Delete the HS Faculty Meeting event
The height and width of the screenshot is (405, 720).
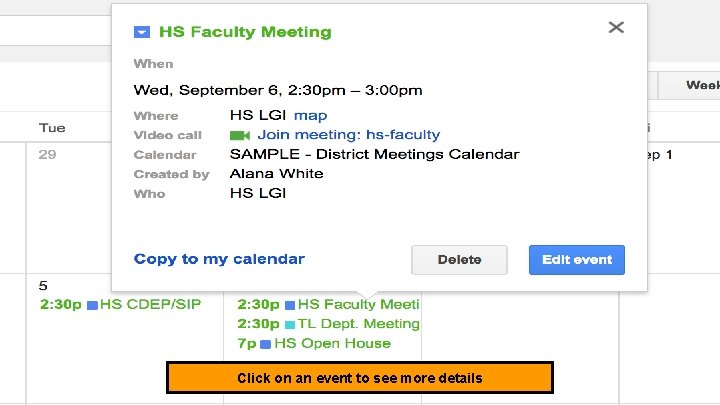point(459,260)
